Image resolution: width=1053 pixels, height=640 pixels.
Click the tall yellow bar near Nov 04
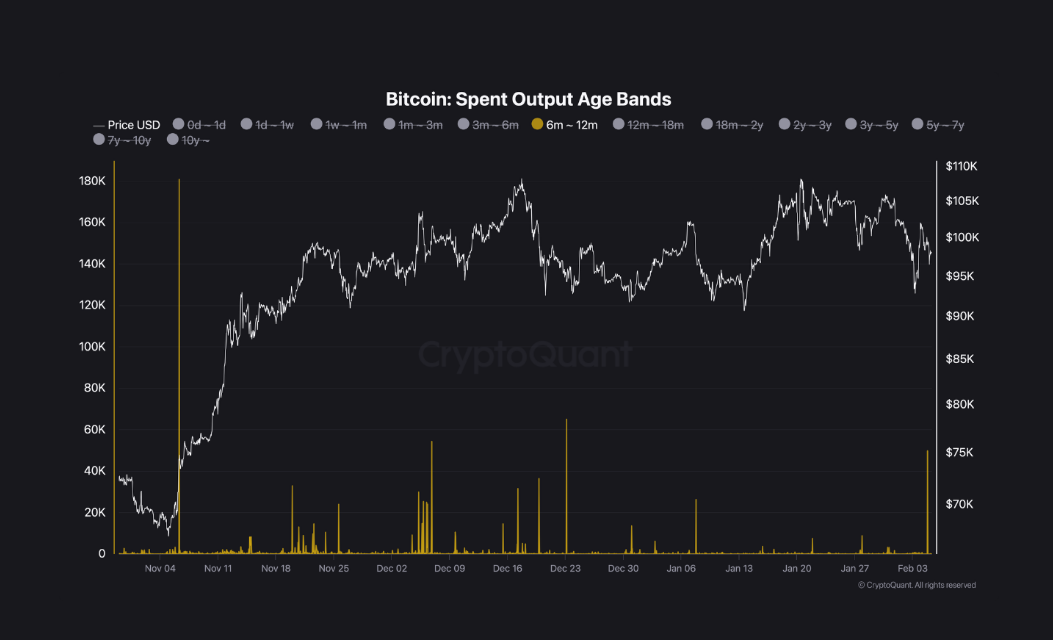(179, 360)
